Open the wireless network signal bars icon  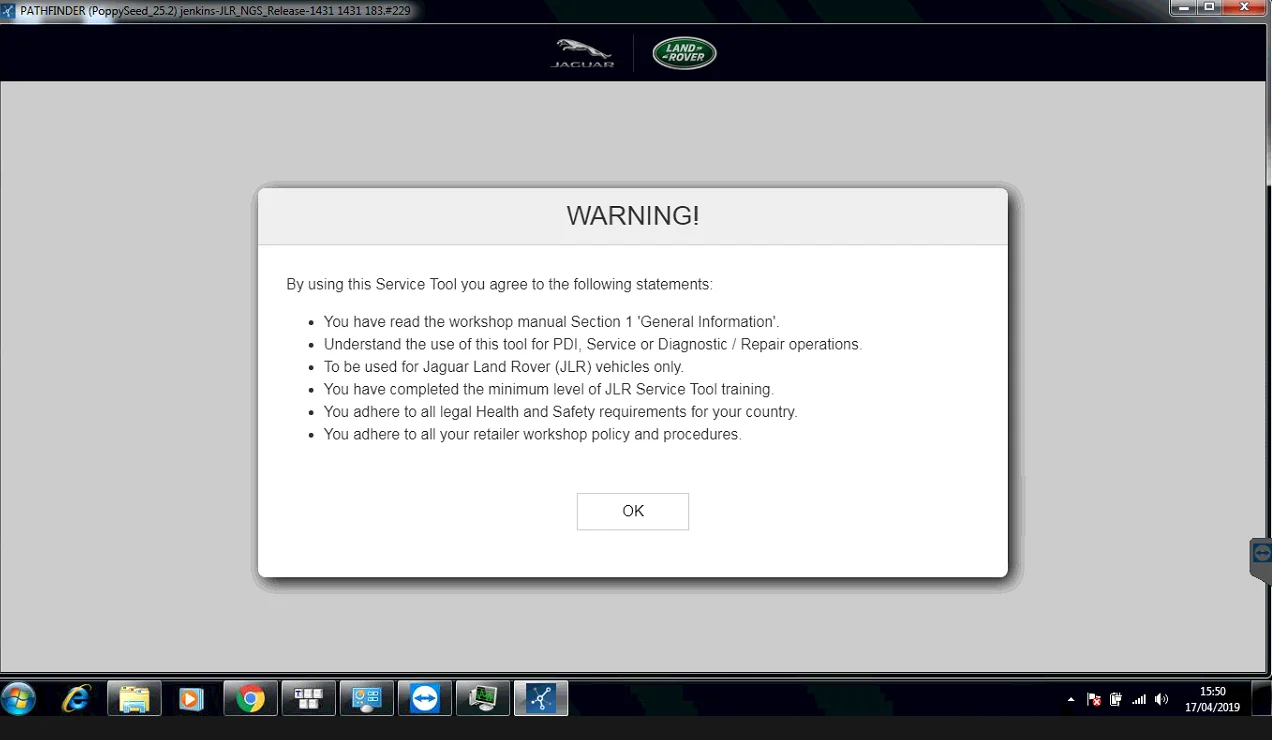[1139, 699]
